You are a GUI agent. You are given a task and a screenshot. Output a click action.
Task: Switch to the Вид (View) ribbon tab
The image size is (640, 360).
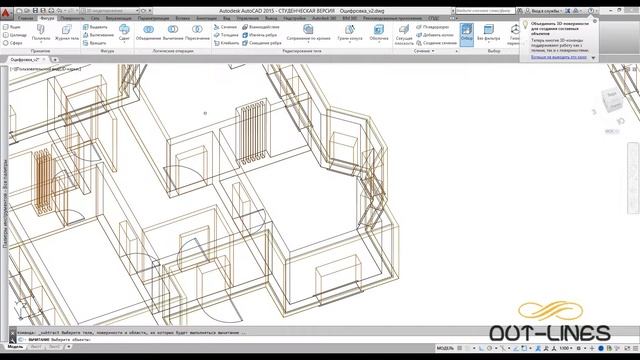(x=227, y=18)
